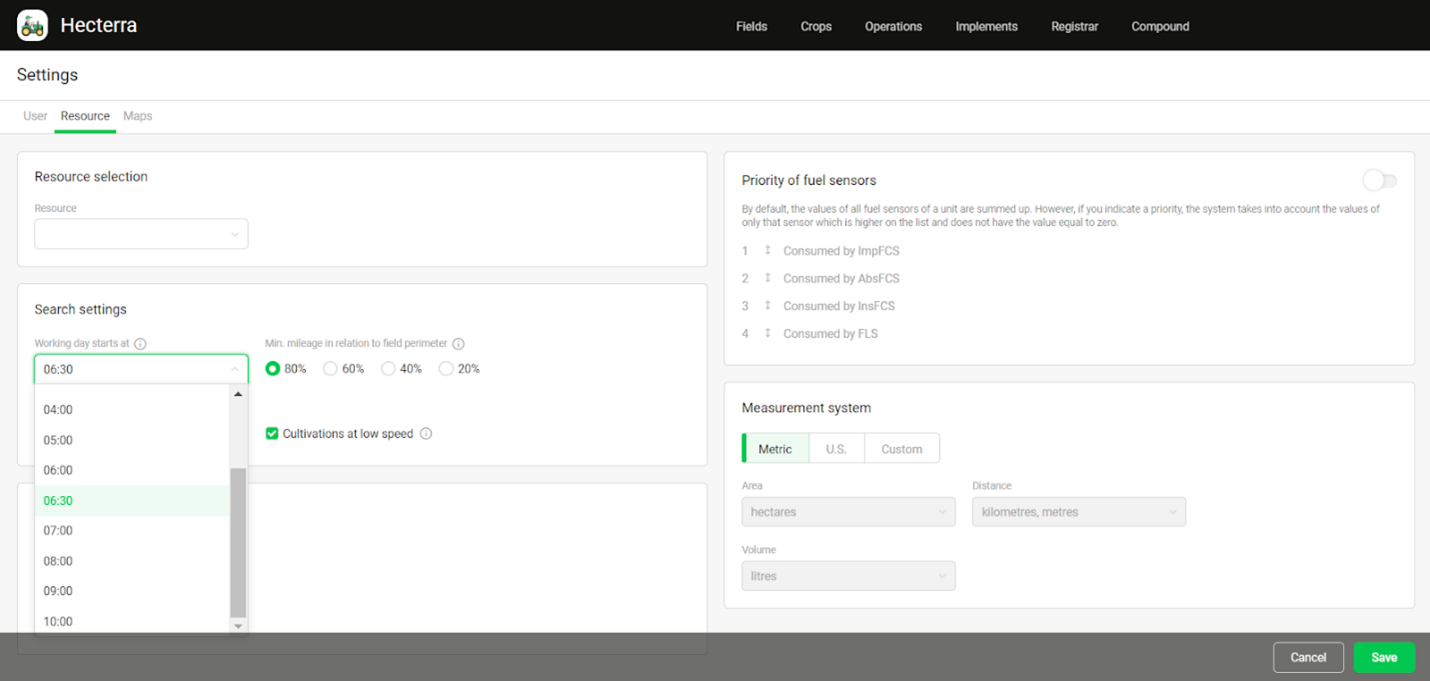Select the 60% mileage radio button
Screen dimensions: 1430x681
[330, 369]
